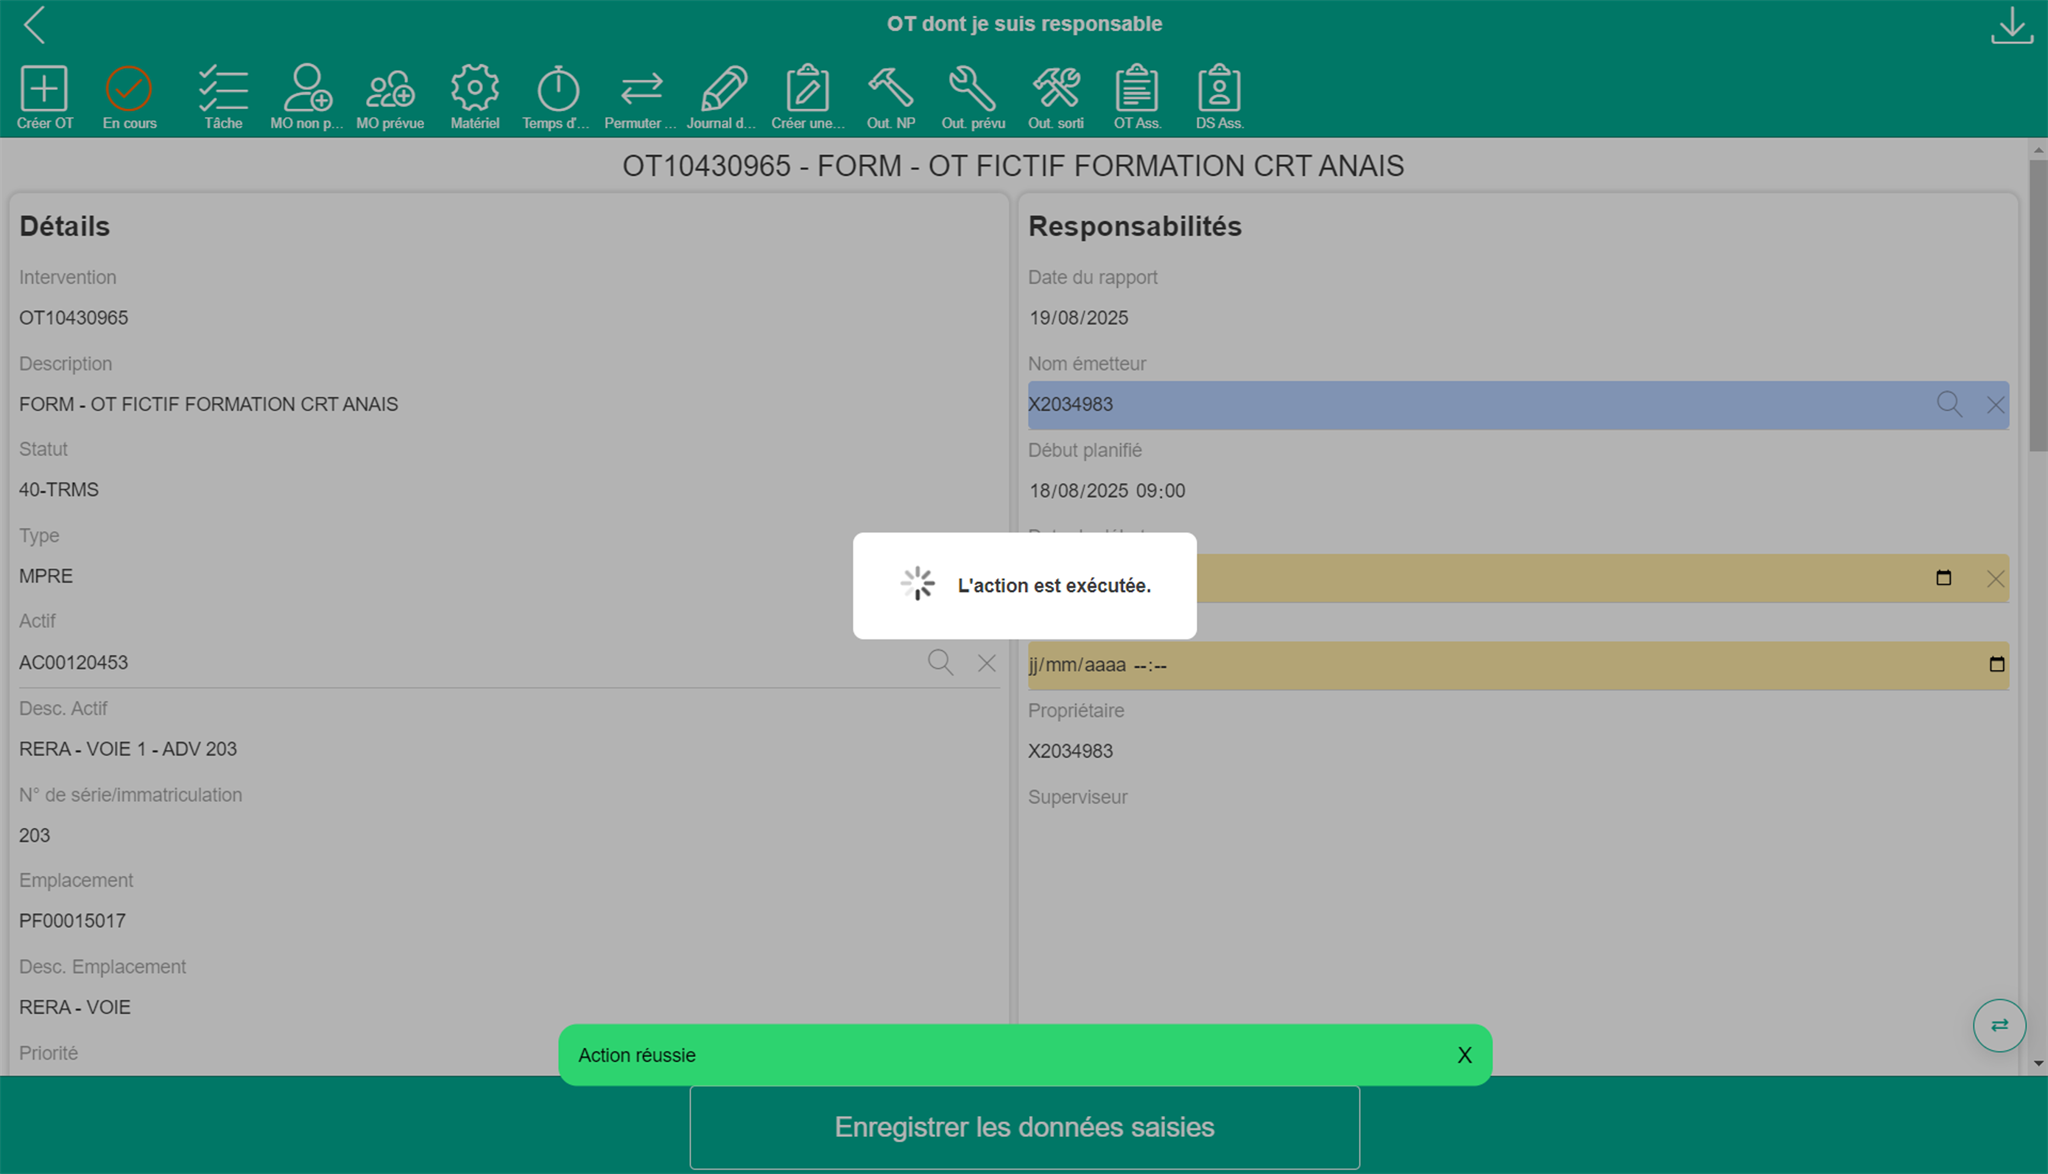Open the calendar picker in the jj/mm/aaaa field
Viewport: 2048px width, 1174px height.
[x=1996, y=665]
